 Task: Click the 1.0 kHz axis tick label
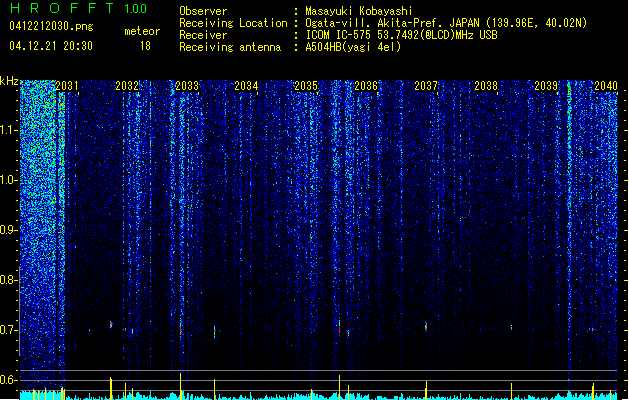pyautogui.click(x=9, y=180)
